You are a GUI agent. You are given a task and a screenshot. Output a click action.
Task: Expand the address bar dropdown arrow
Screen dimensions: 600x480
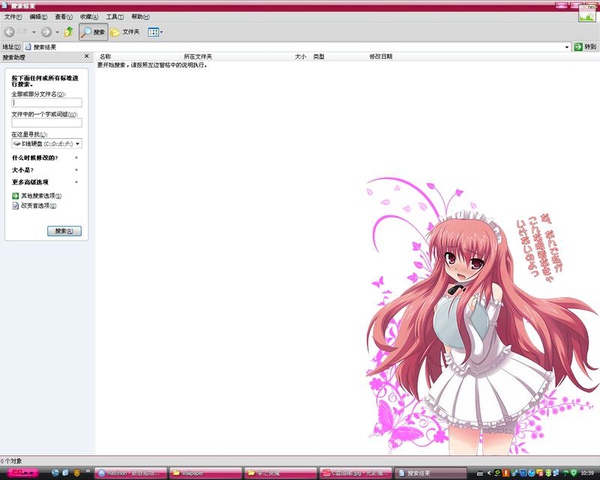coord(567,47)
